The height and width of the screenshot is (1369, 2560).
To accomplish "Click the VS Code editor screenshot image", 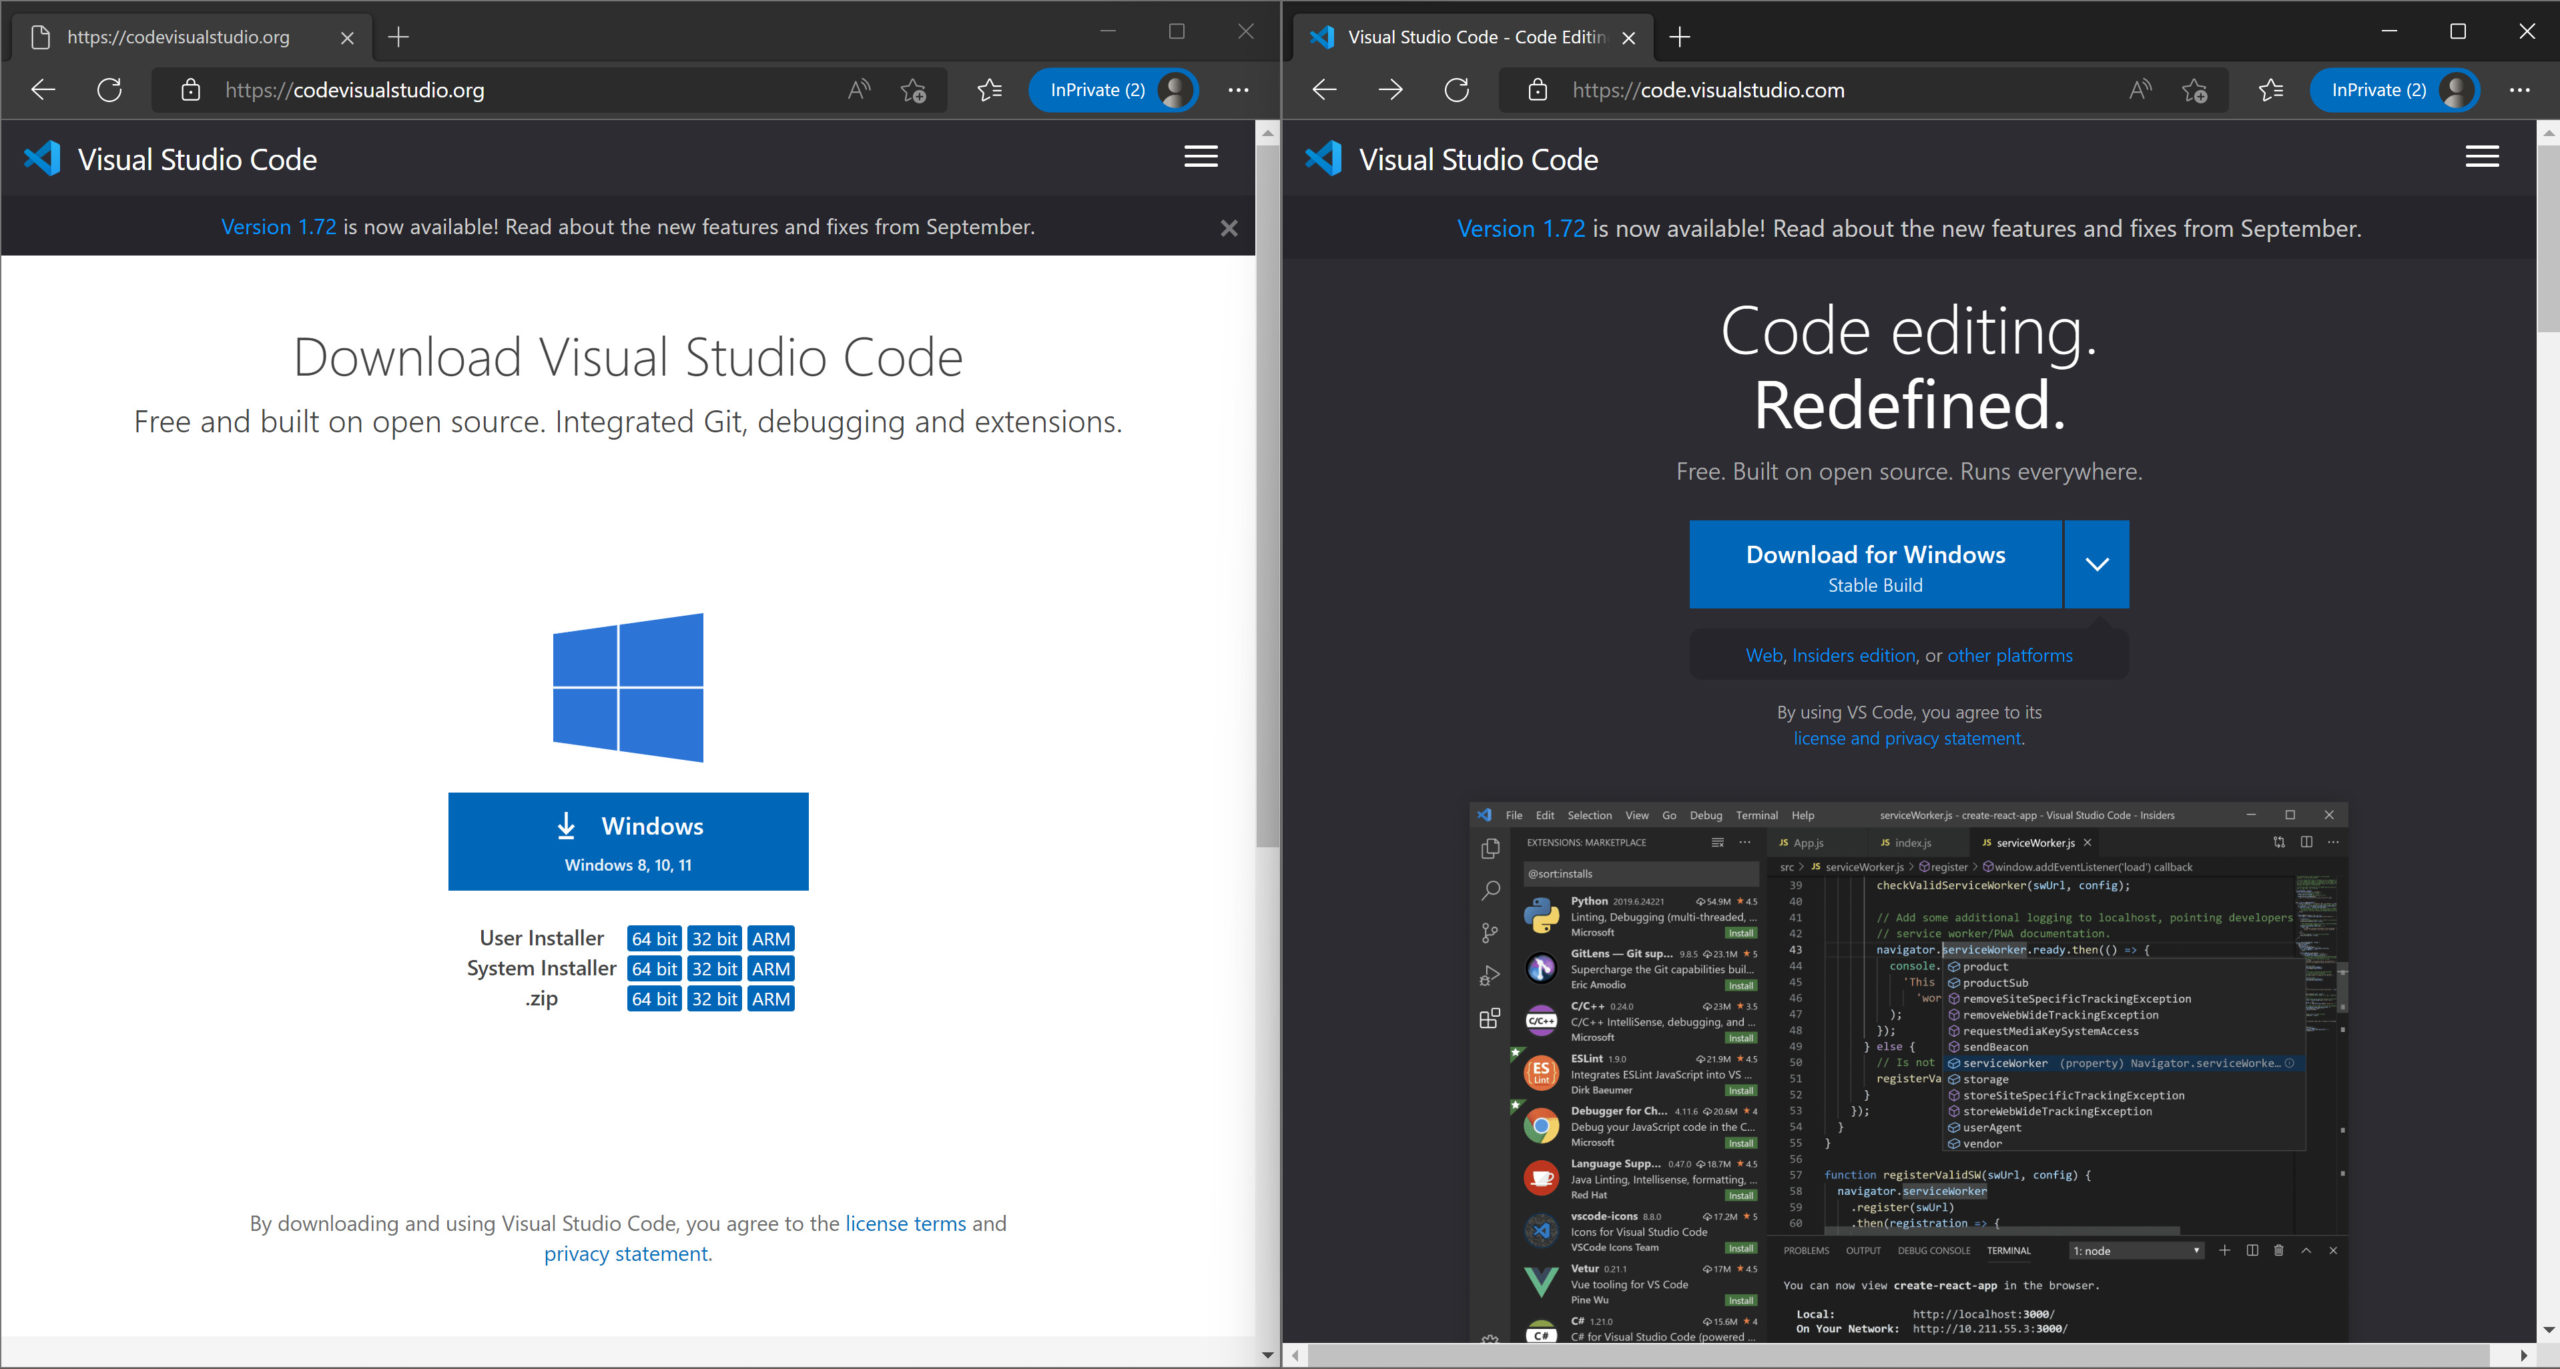I will click(x=1908, y=1072).
